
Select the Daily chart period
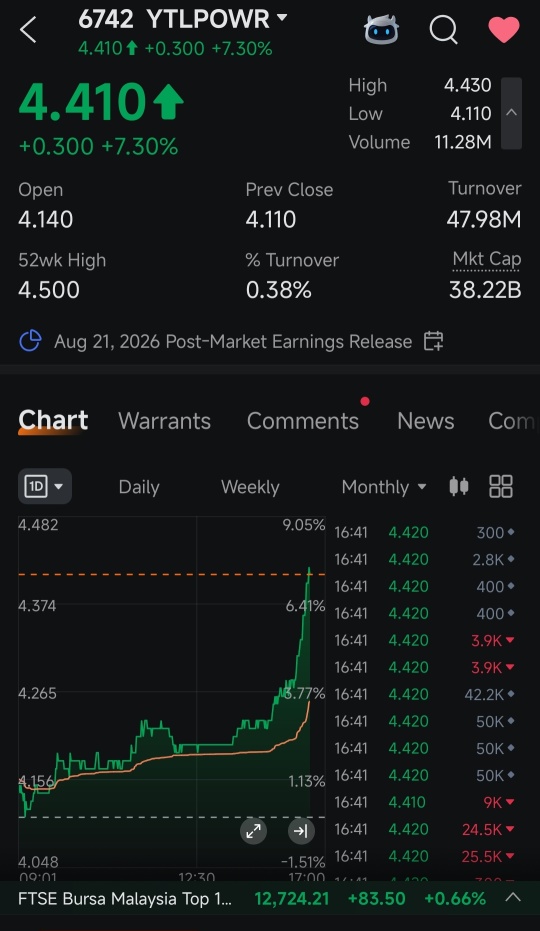[139, 487]
